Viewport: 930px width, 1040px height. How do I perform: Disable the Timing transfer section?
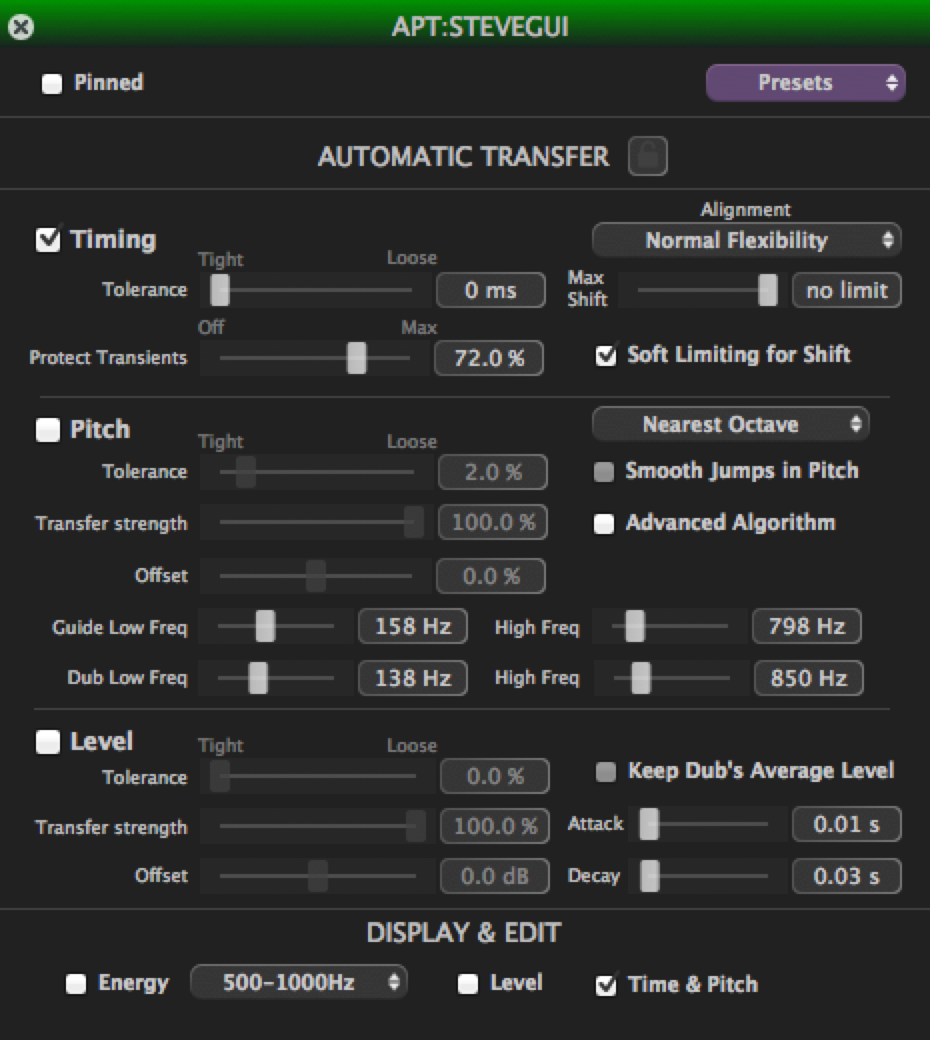click(48, 239)
